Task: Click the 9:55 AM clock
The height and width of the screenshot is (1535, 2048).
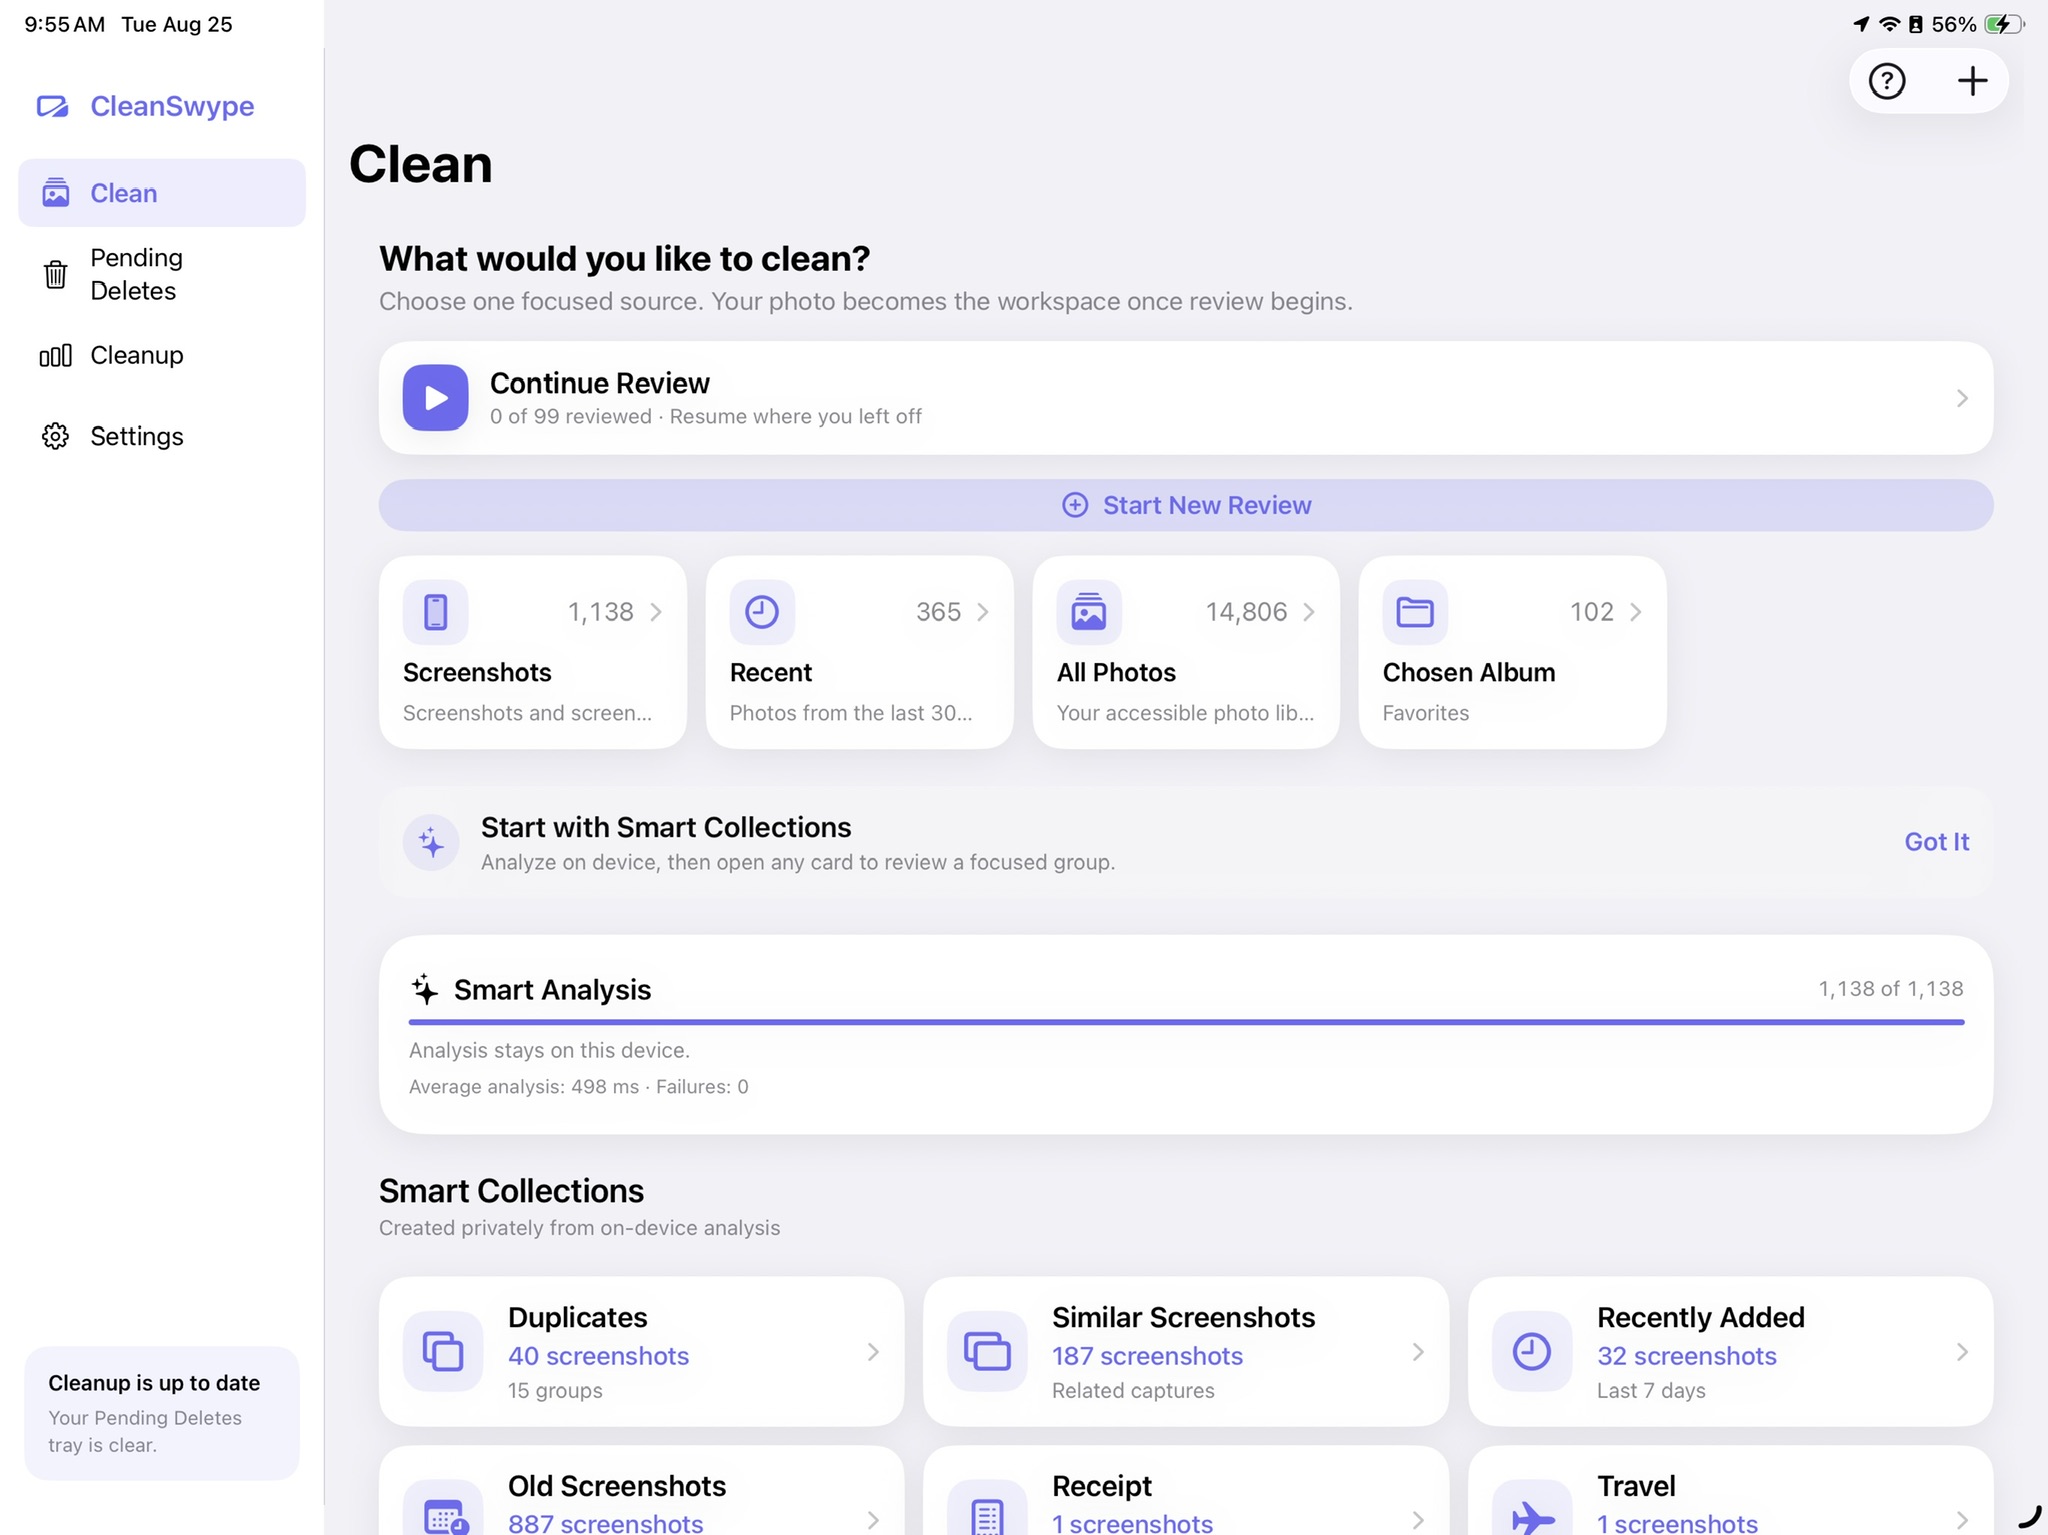Action: 64,24
